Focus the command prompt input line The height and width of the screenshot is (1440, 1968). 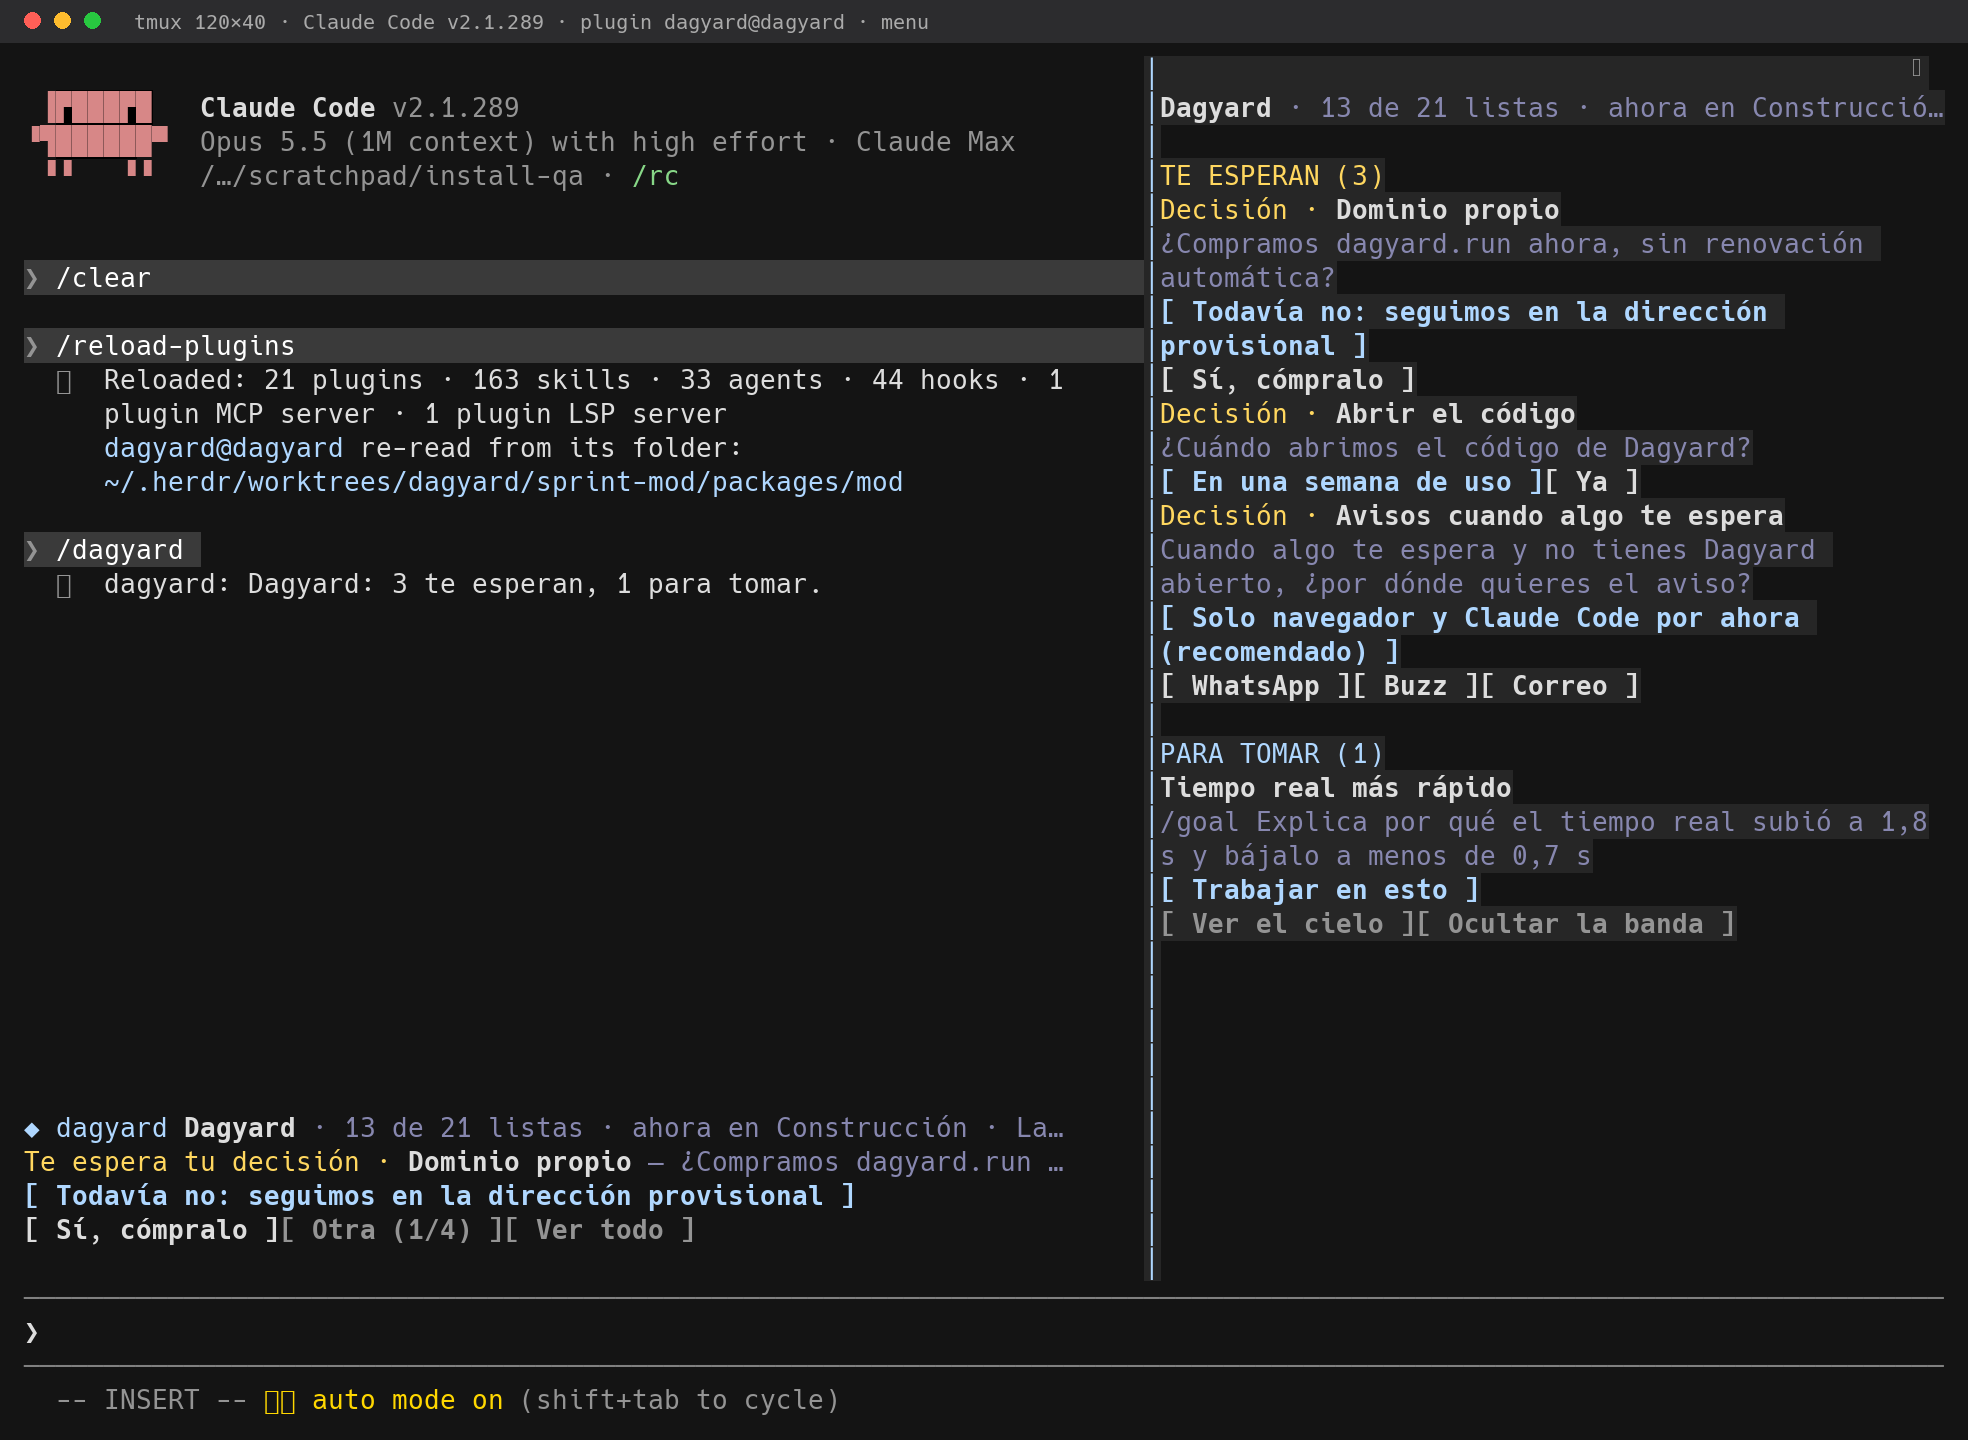click(984, 1332)
